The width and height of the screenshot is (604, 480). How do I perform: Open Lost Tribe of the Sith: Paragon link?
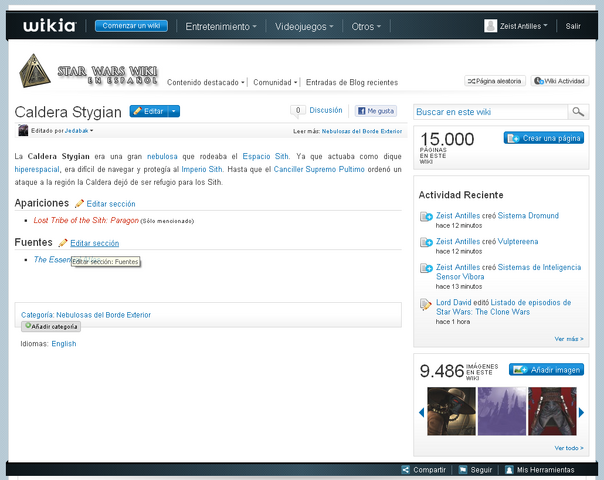pos(86,220)
